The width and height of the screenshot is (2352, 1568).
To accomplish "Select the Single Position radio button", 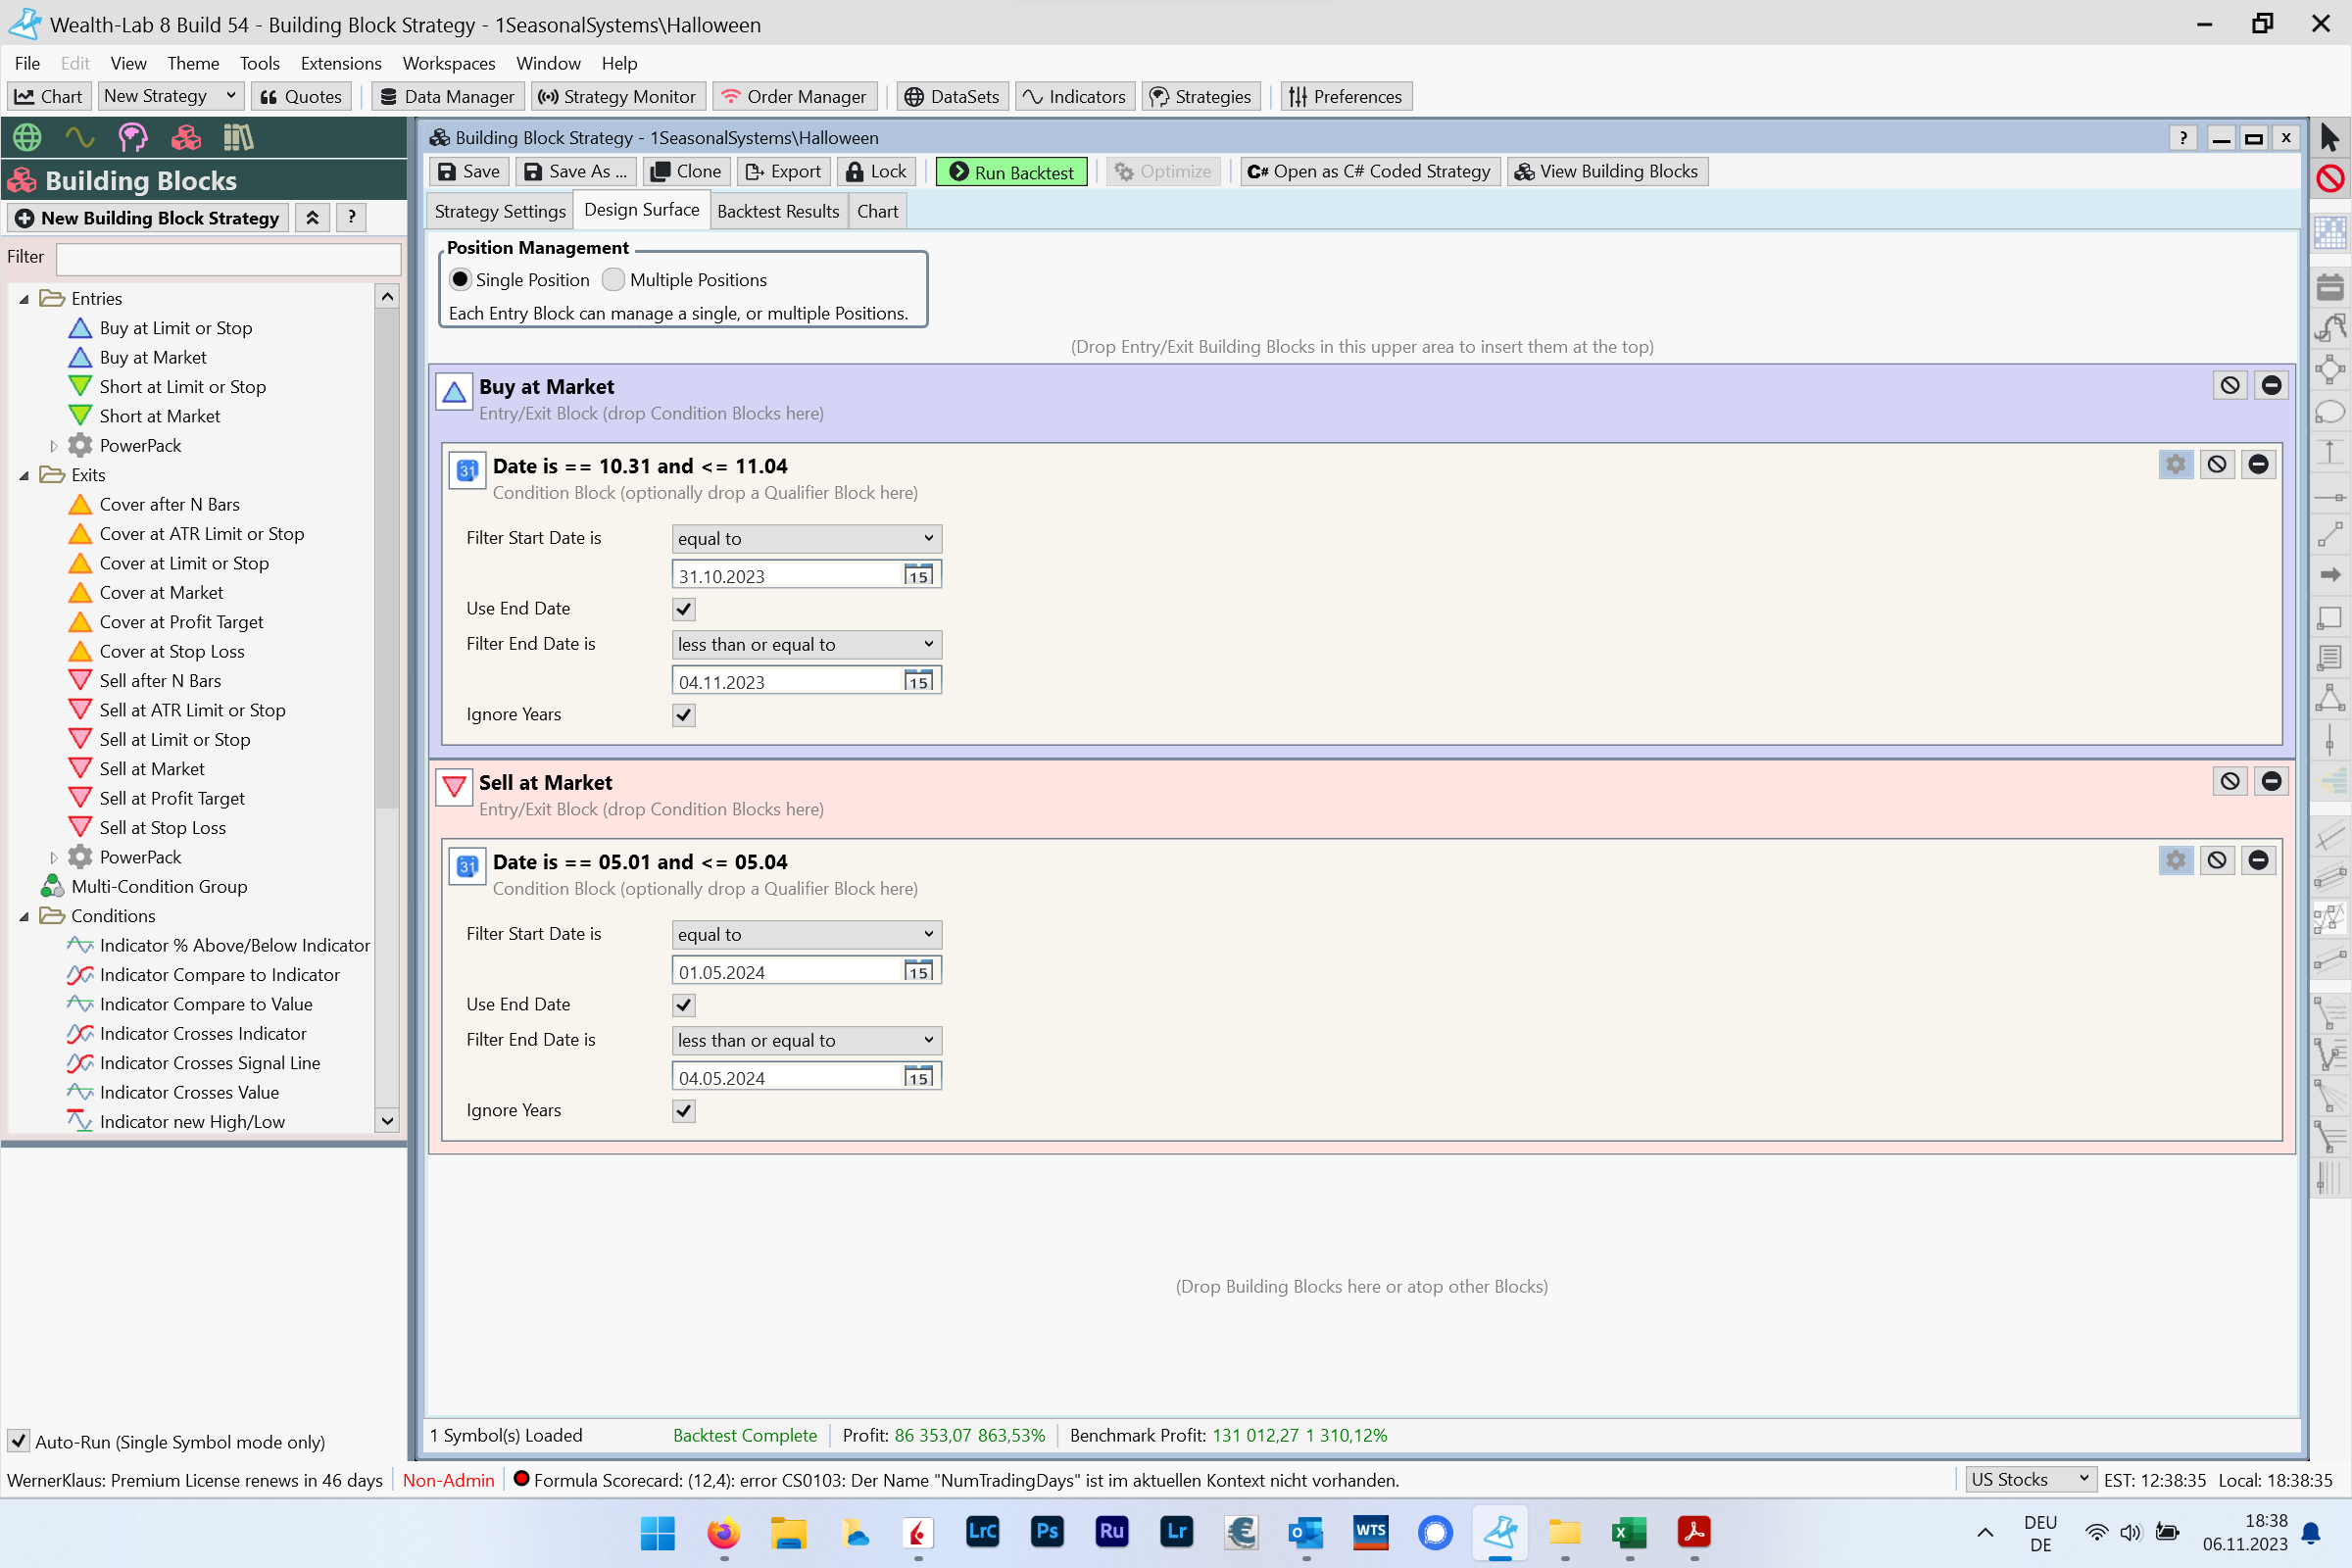I will 461,280.
